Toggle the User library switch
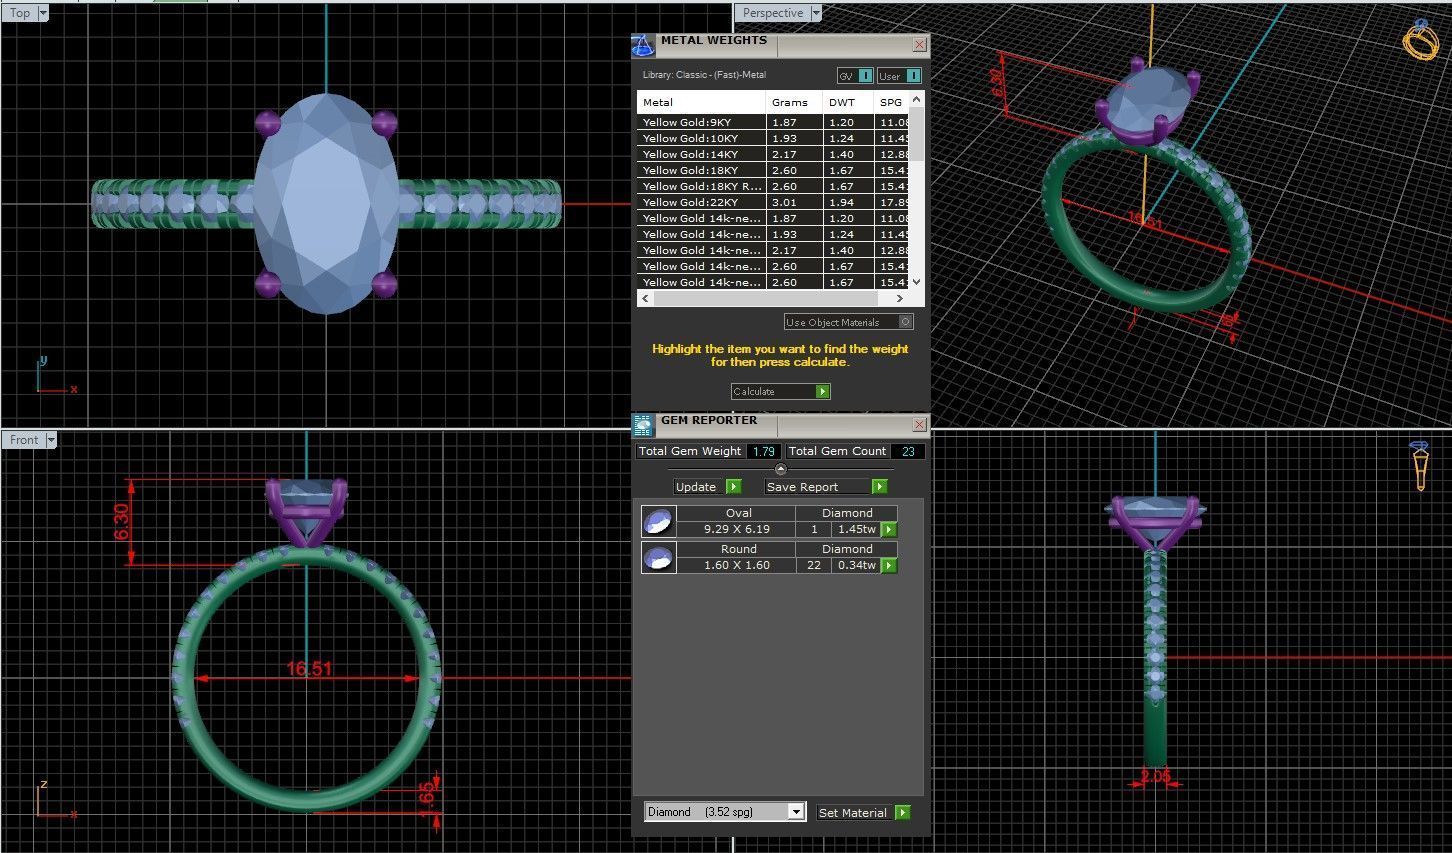 (899, 76)
